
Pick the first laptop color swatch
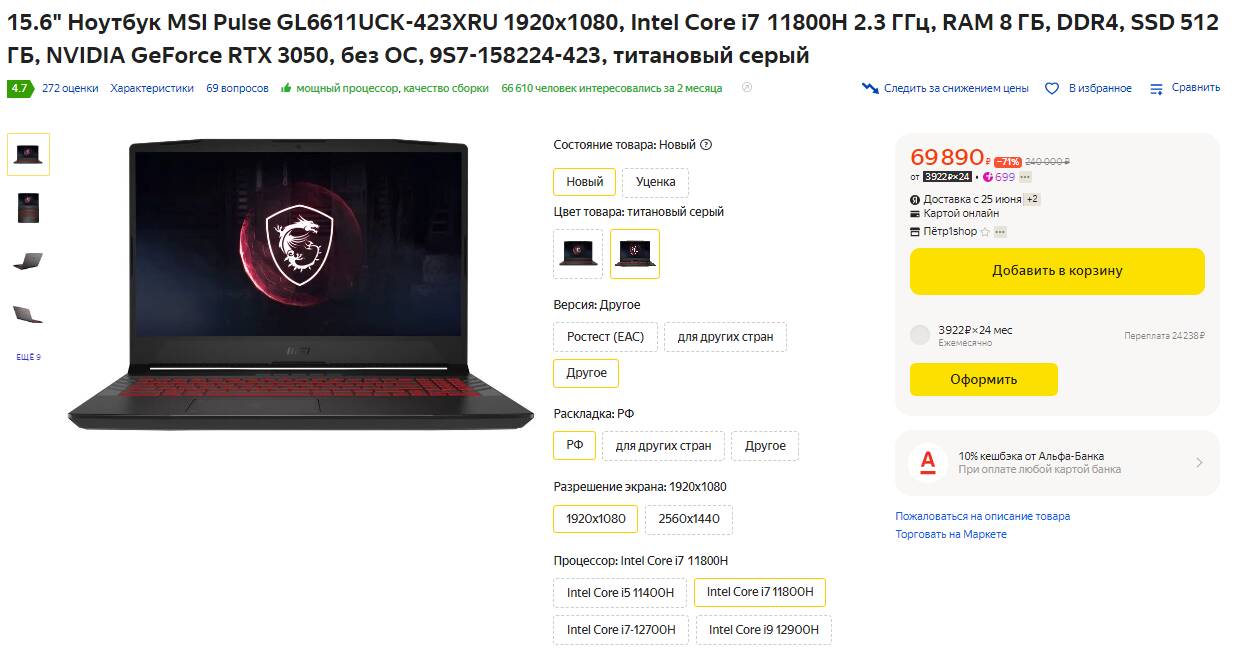tap(578, 254)
